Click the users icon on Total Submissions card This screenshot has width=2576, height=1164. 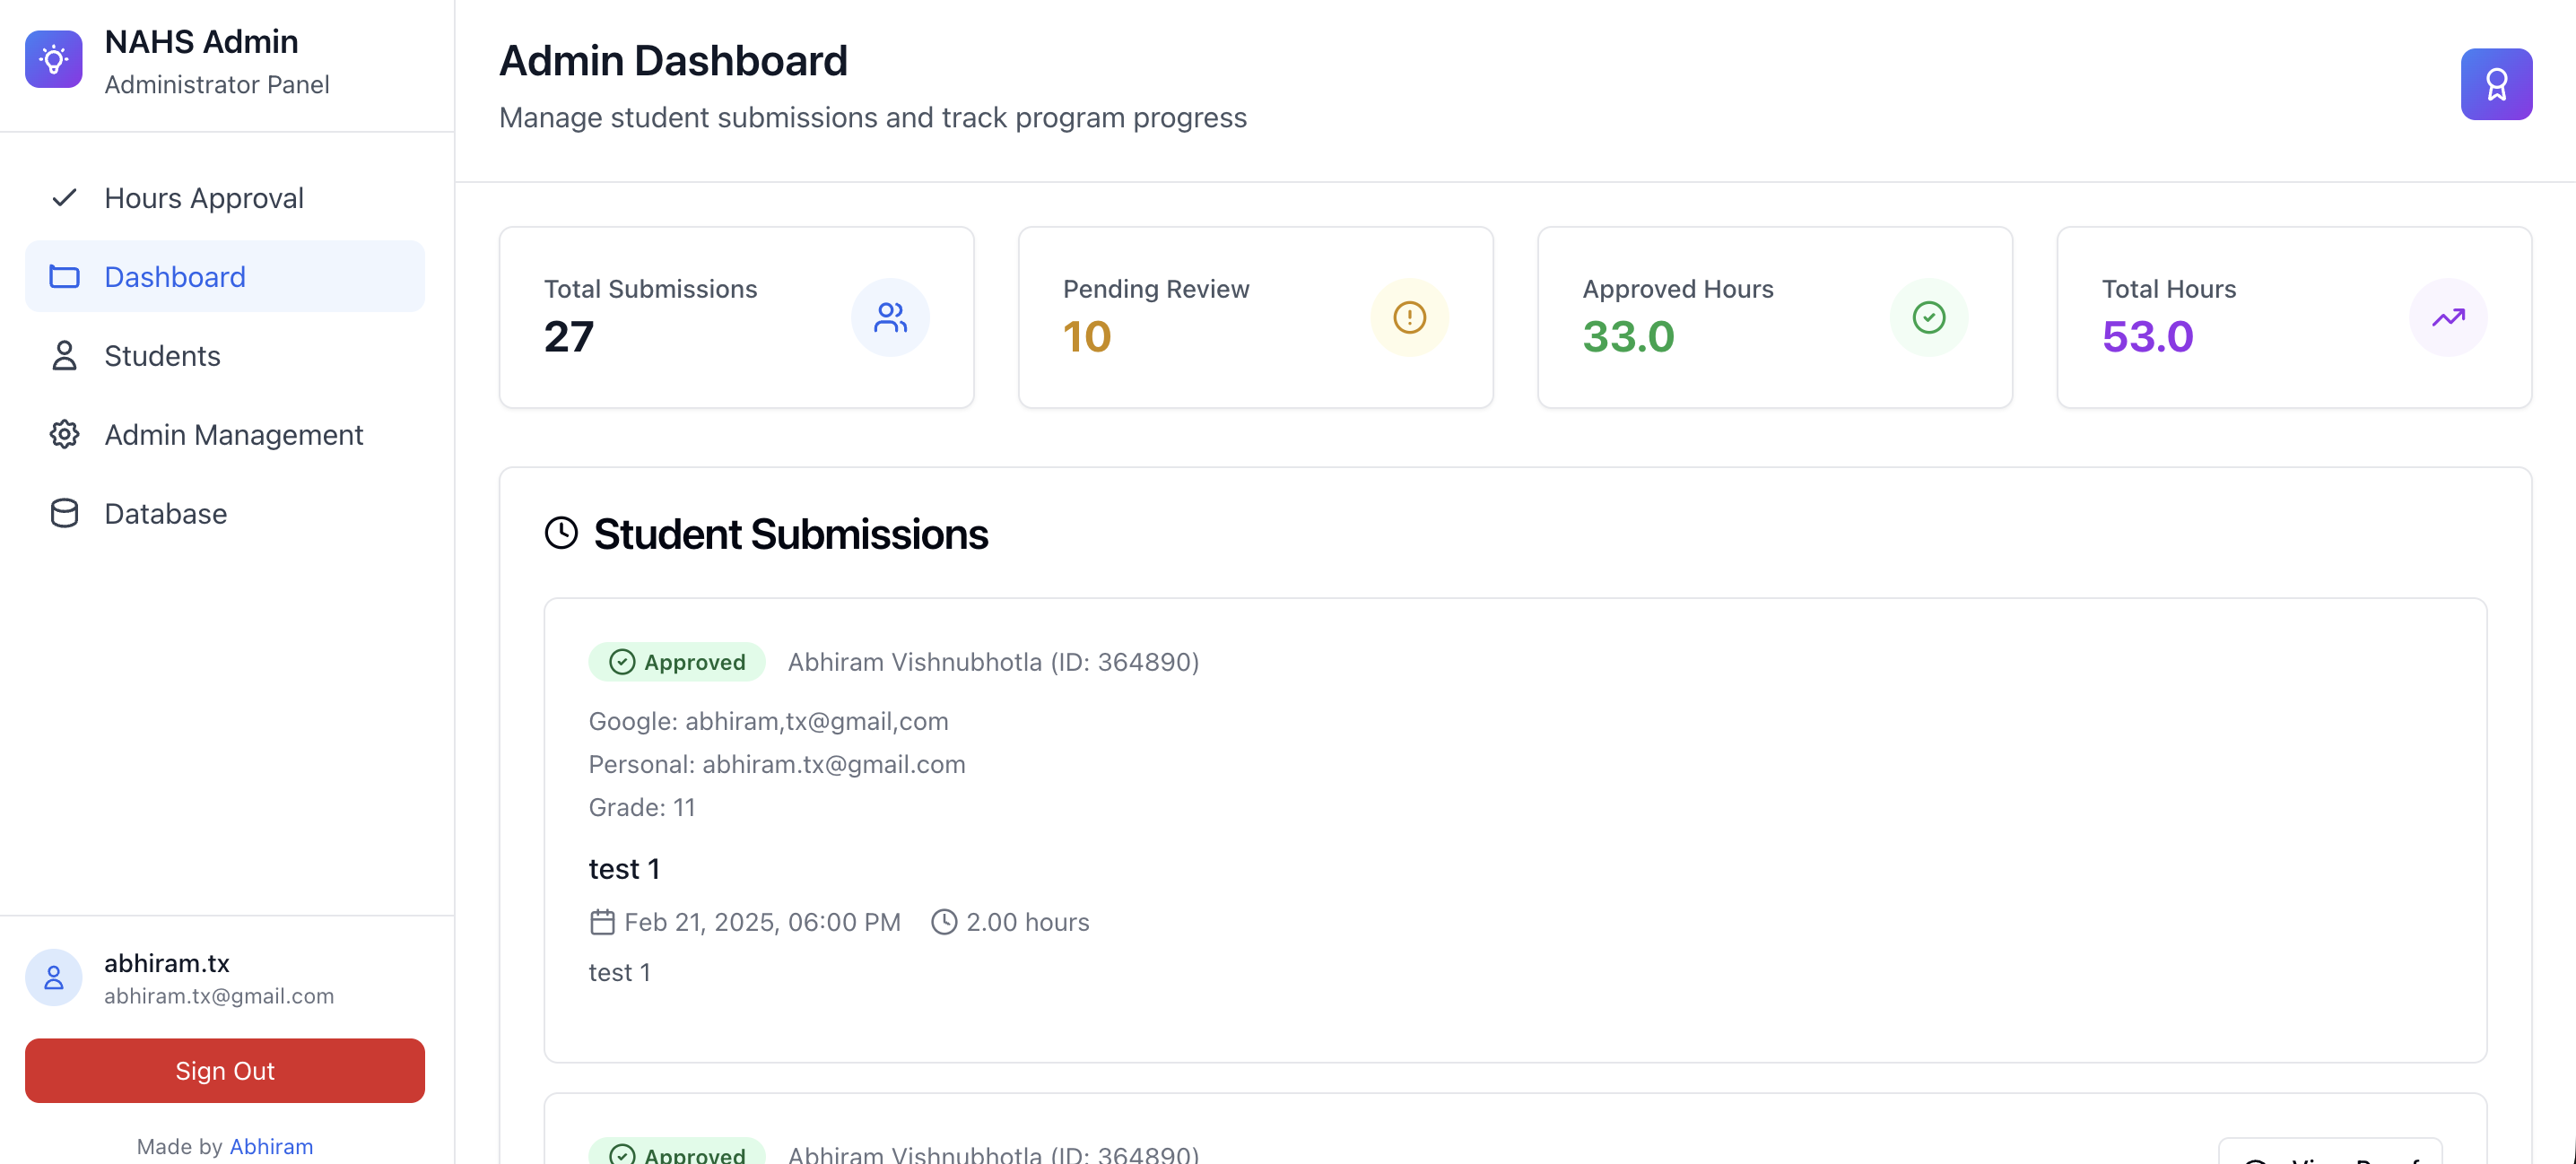(x=890, y=317)
